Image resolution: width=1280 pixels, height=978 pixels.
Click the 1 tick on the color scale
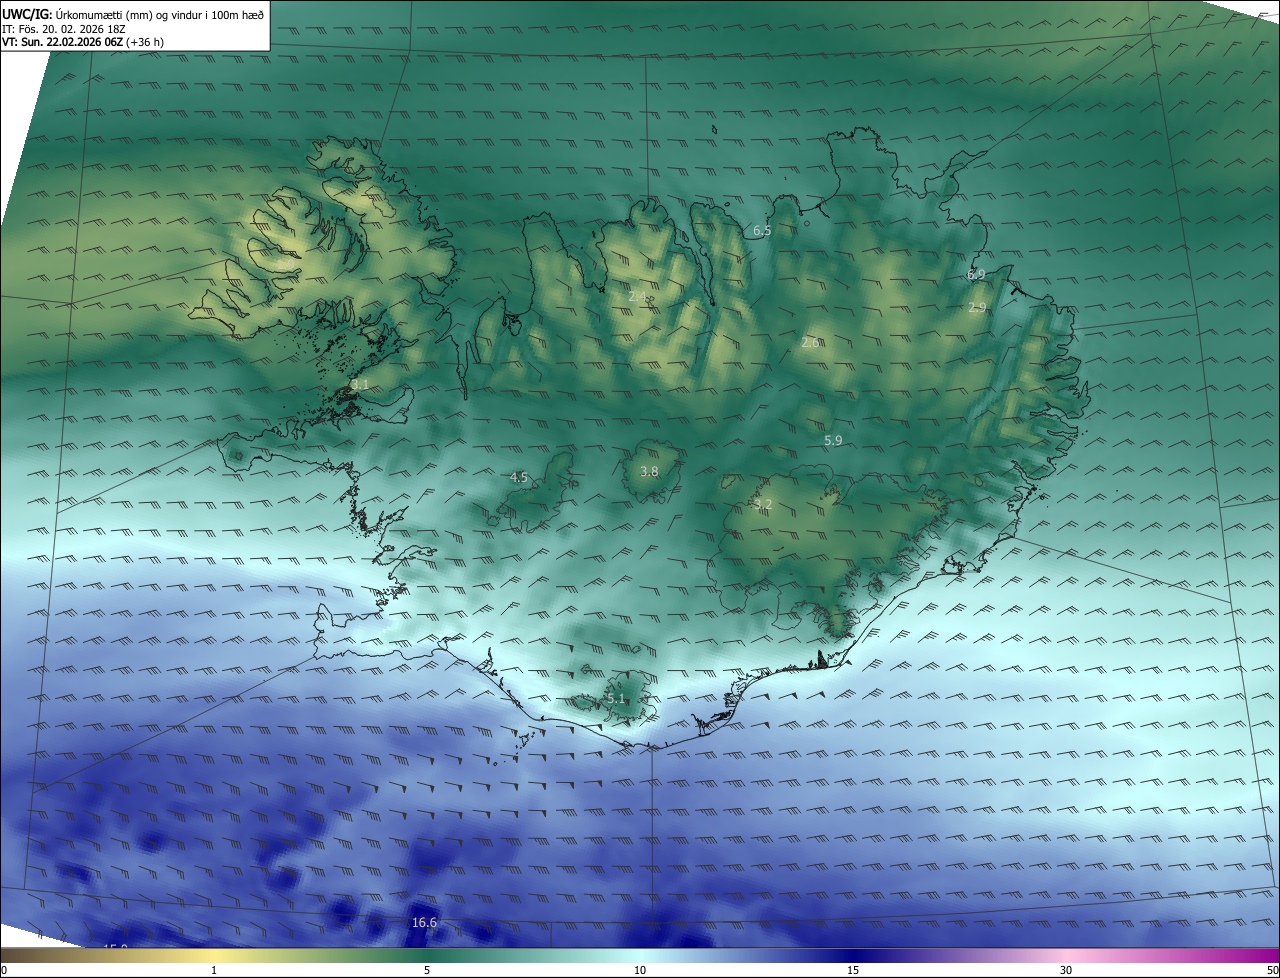point(214,970)
